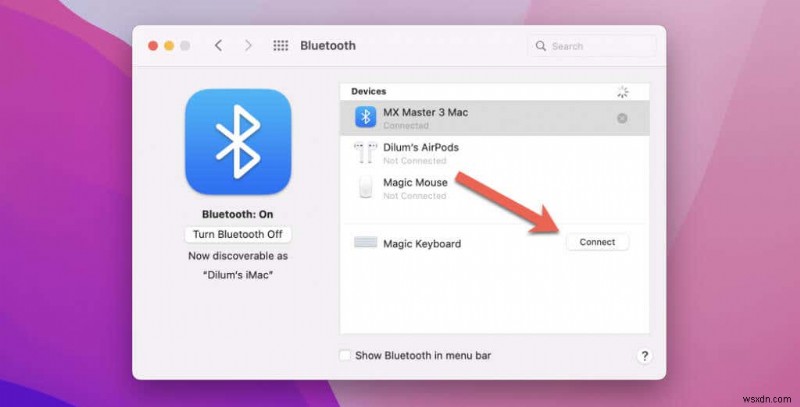The height and width of the screenshot is (407, 800).
Task: Click the large Bluetooth logo icon
Action: click(x=238, y=142)
